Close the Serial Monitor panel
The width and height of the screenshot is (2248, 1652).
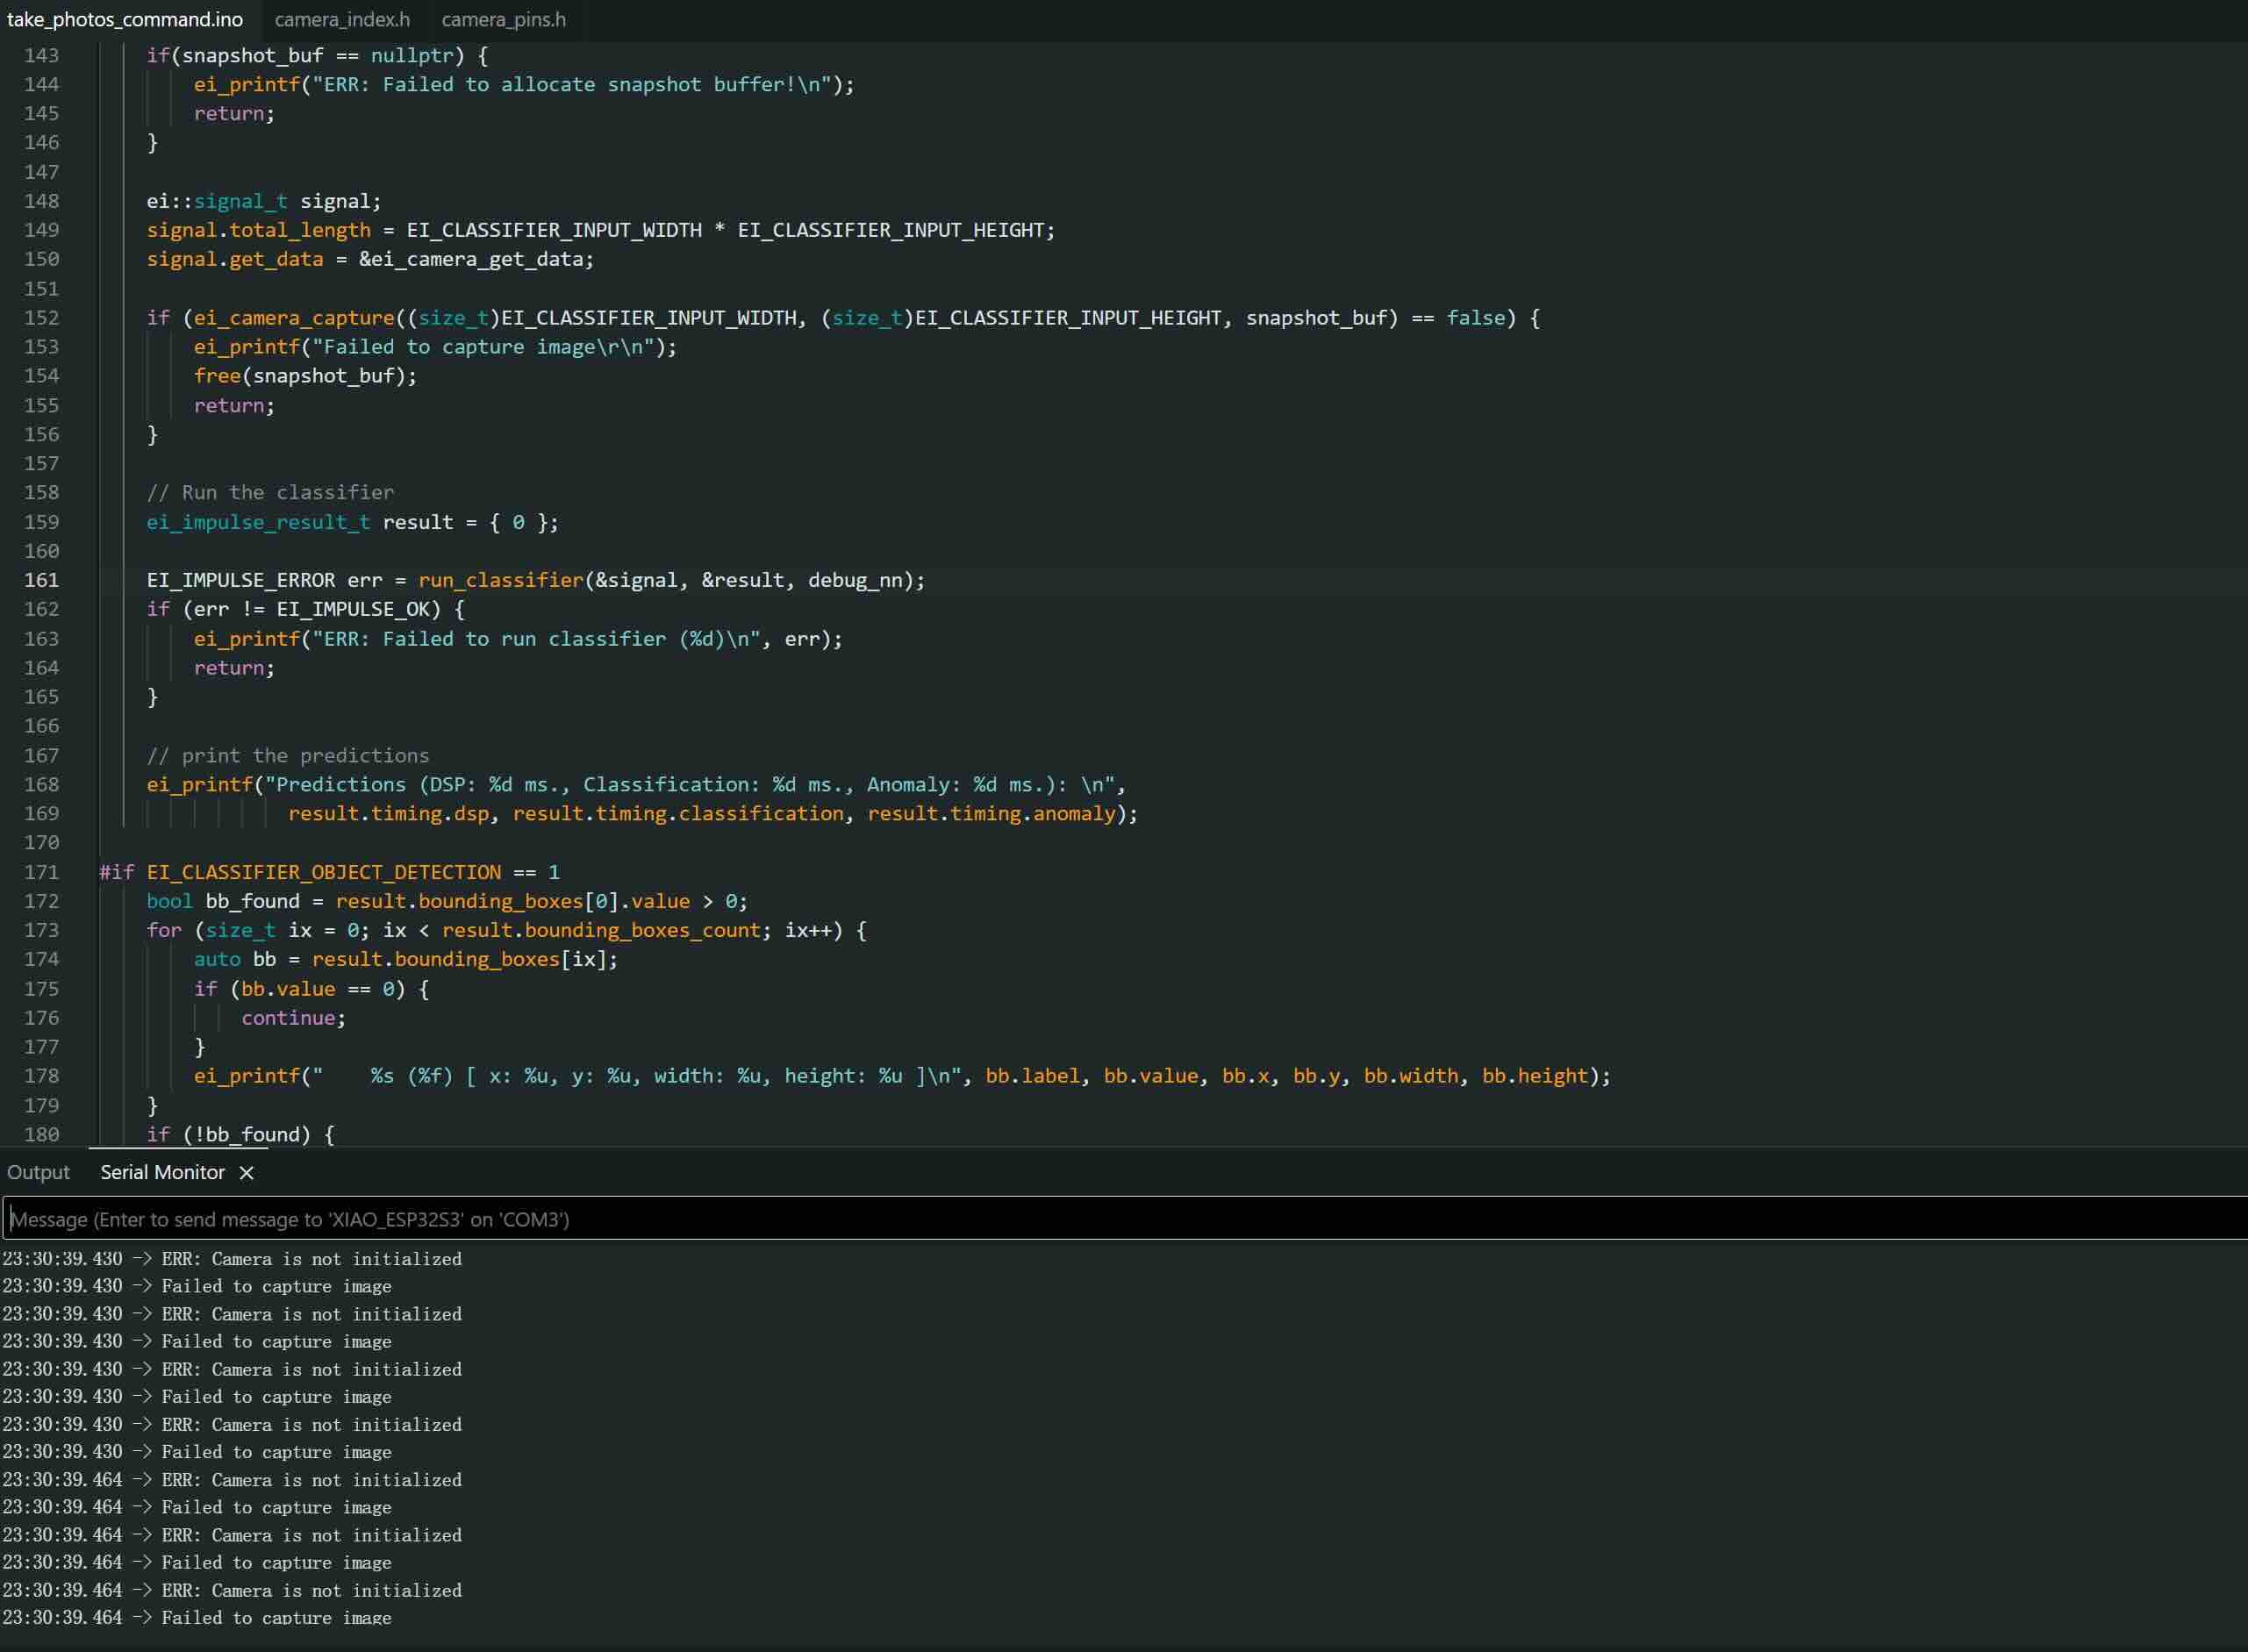[x=247, y=1173]
